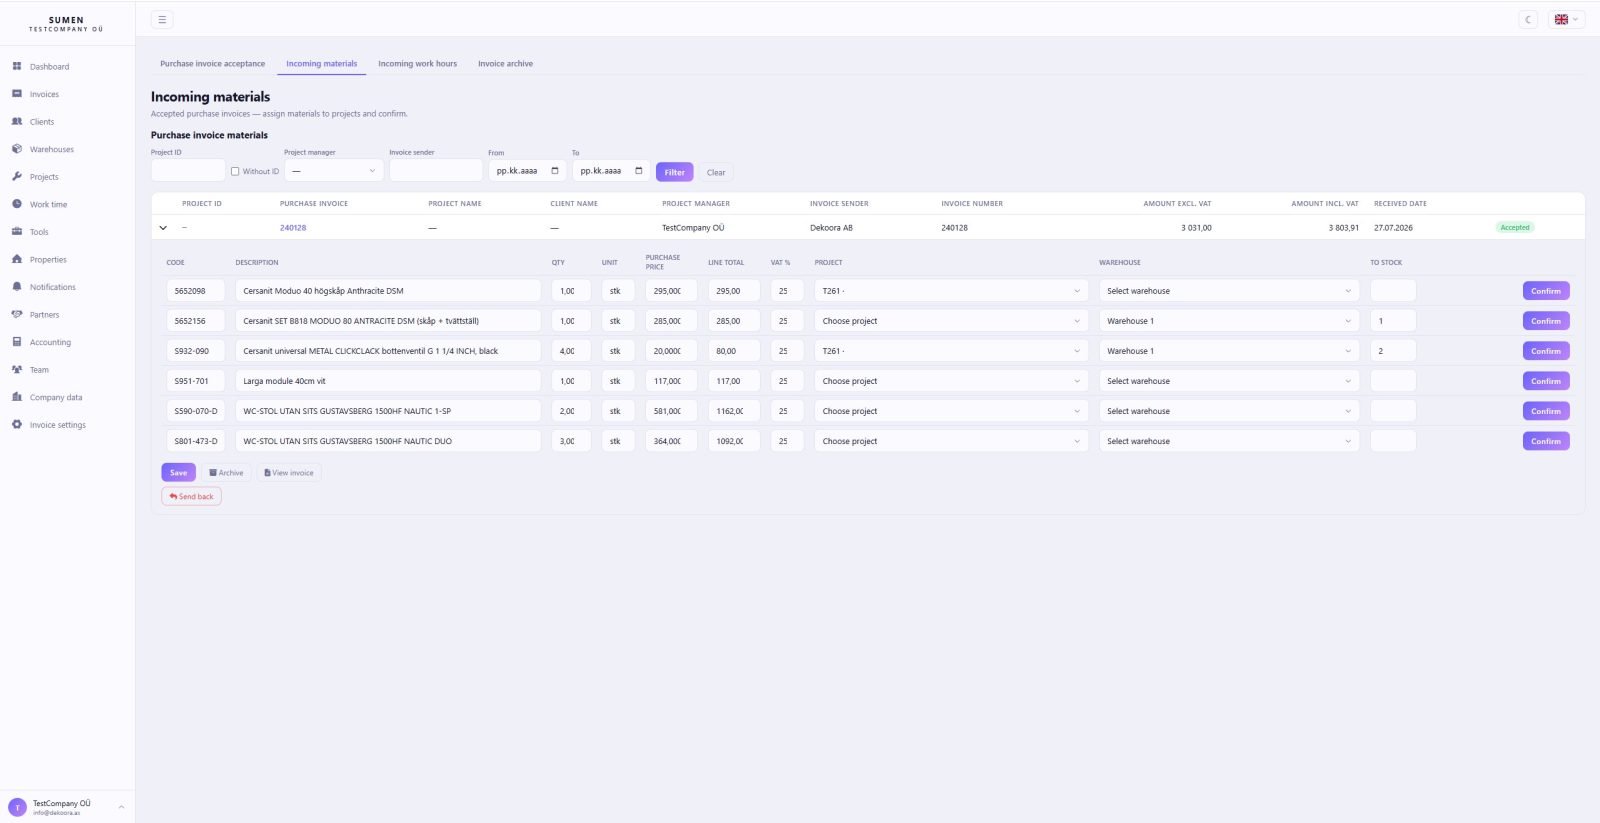Select the Incoming materials tab
This screenshot has height=823, width=1600.
pyautogui.click(x=322, y=64)
